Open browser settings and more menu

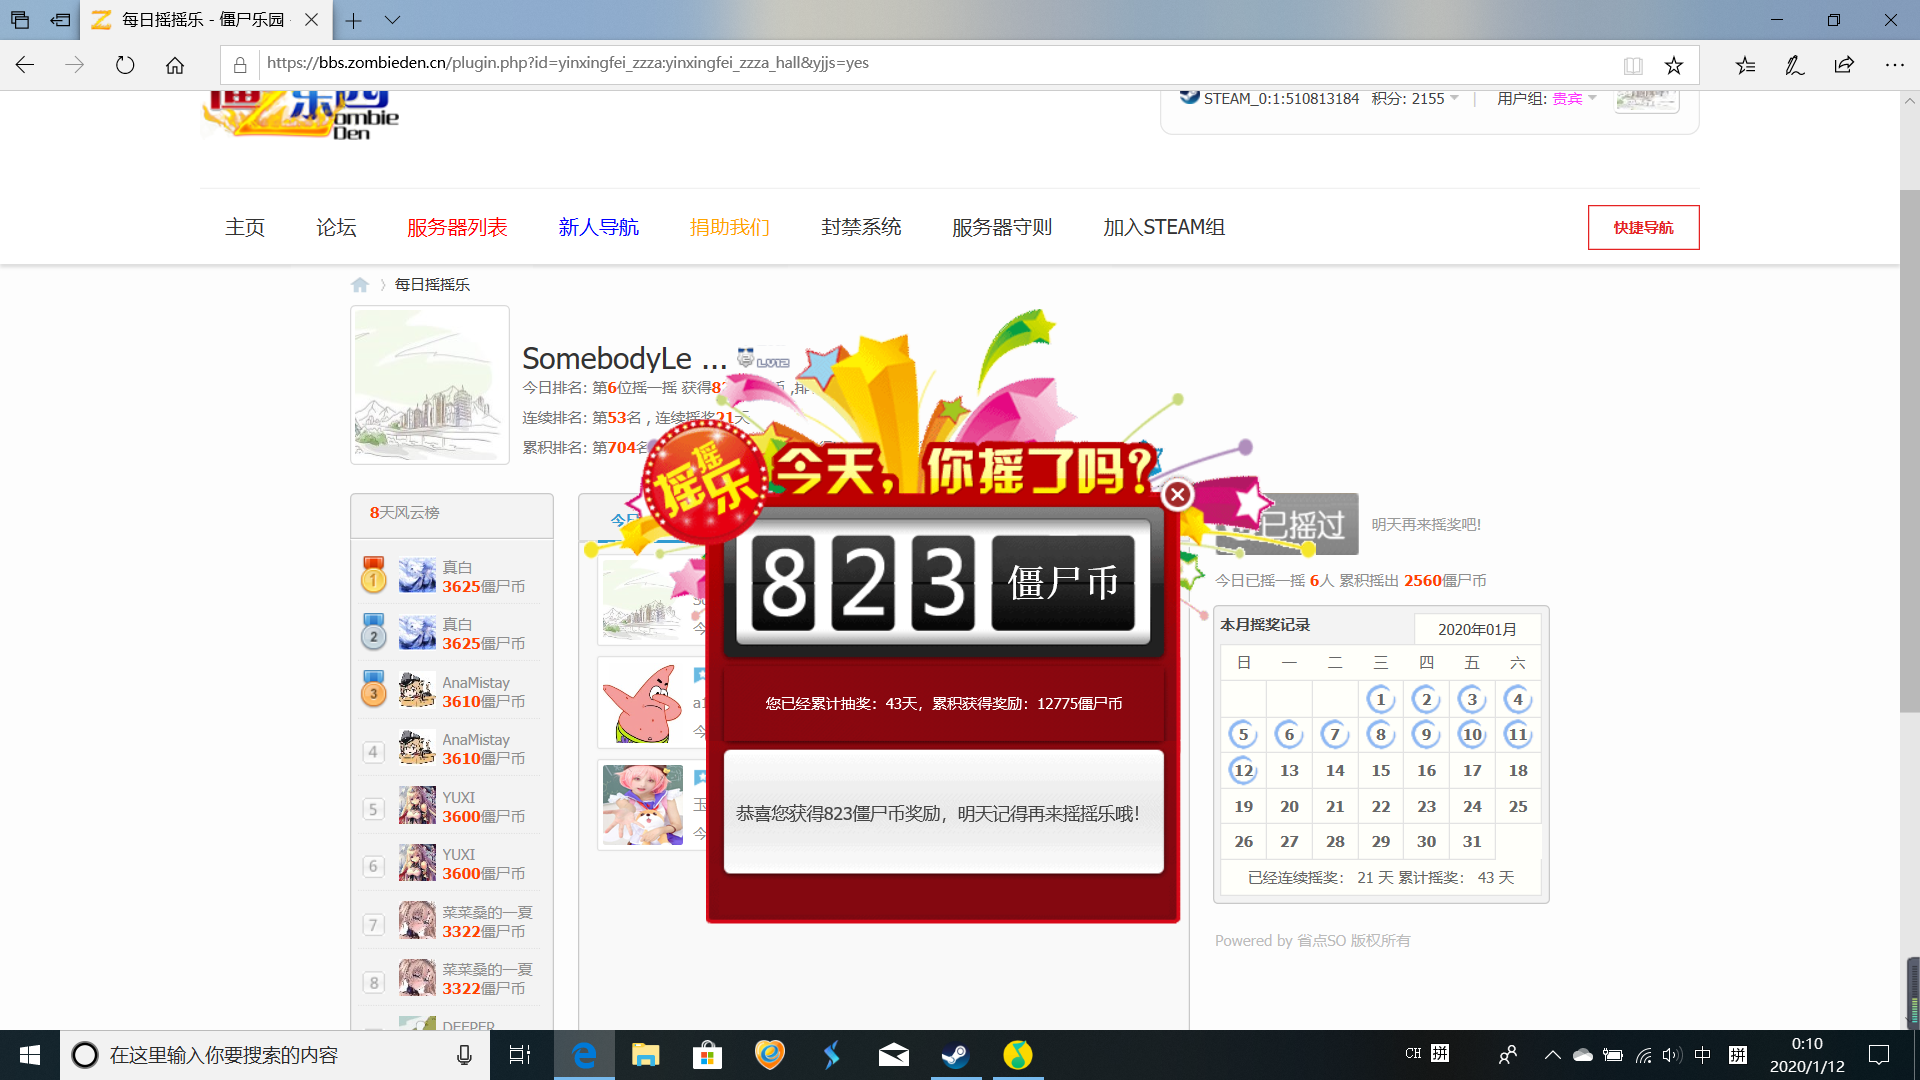[x=1894, y=66]
